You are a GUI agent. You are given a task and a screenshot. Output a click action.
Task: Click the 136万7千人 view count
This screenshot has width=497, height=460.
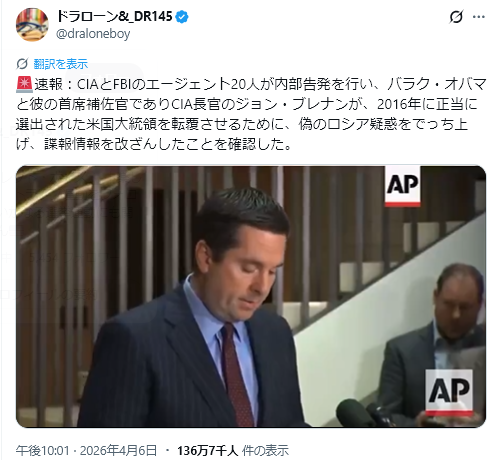207,451
